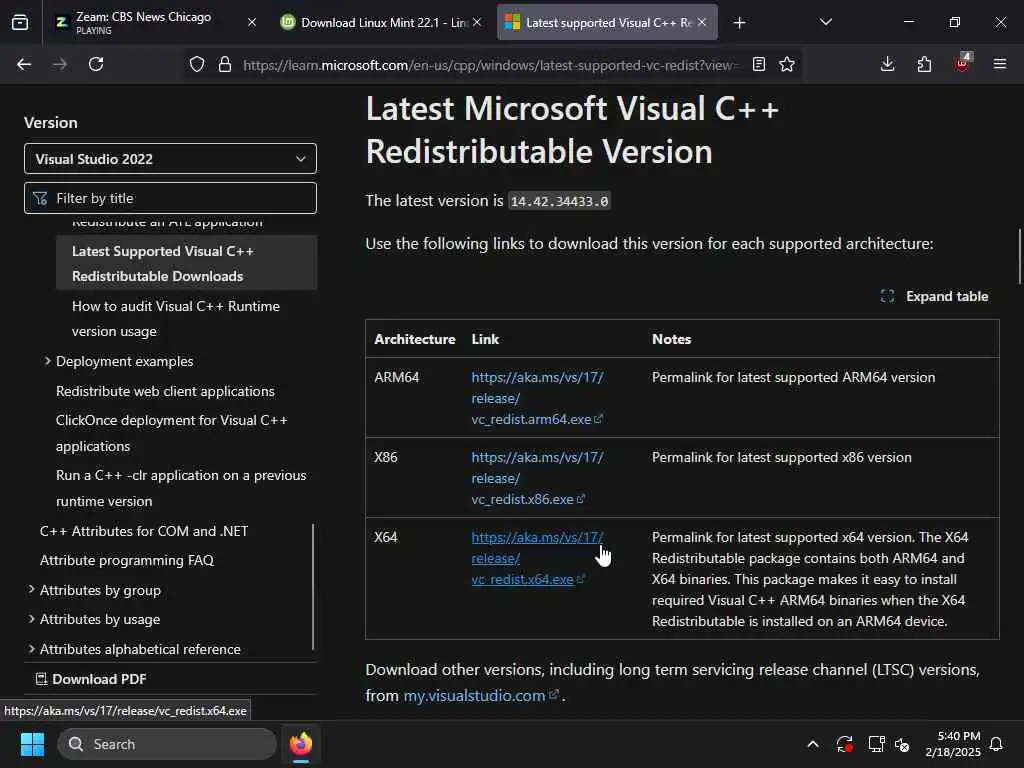Switch to Zeam CBS News Chicago tab
This screenshot has width=1024, height=768.
click(x=143, y=22)
